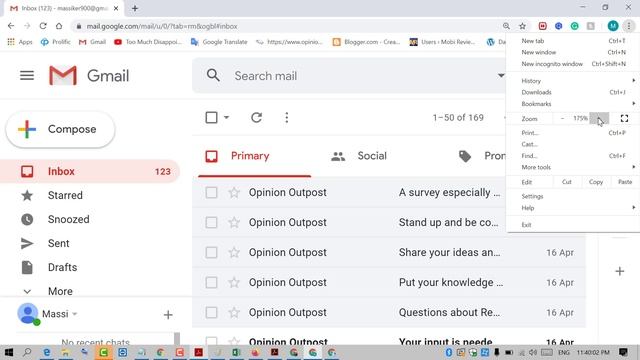Star the 'A survey especially' email
This screenshot has width=640, height=360.
coord(234,192)
